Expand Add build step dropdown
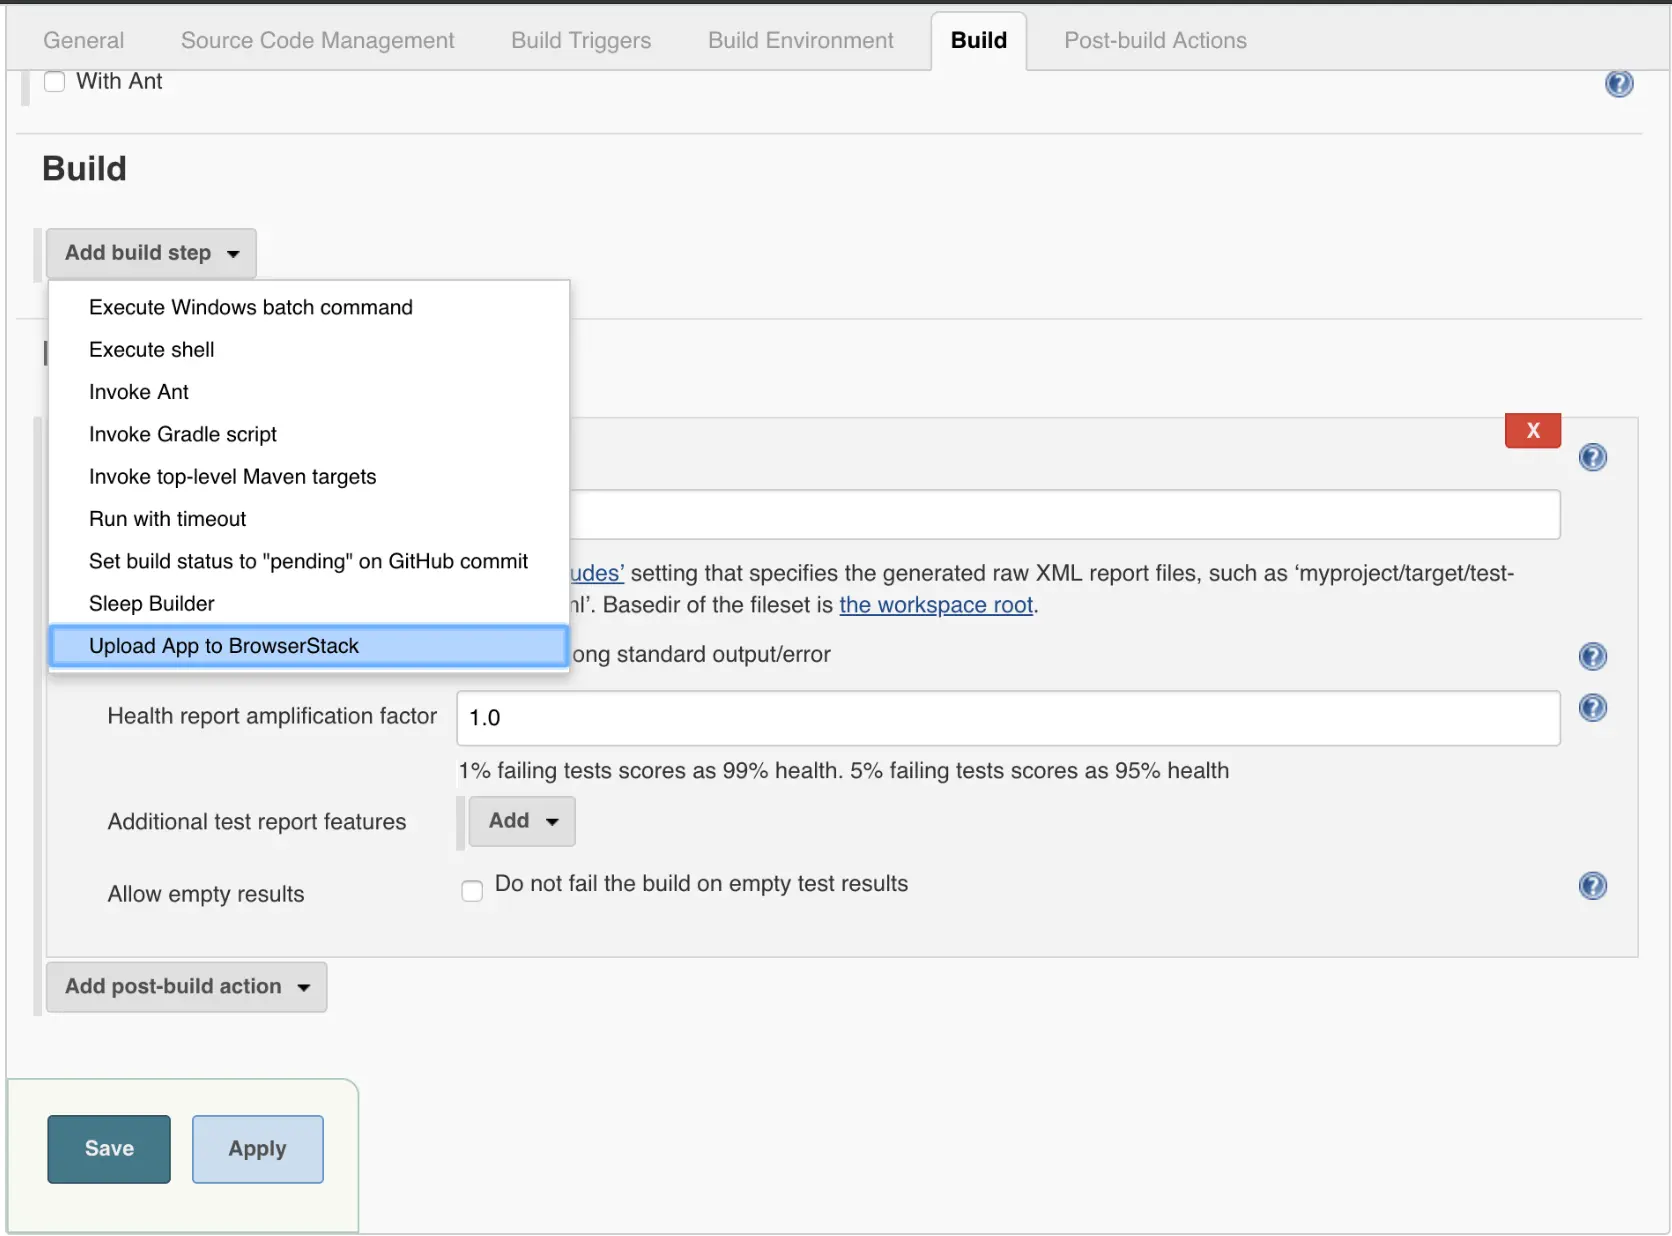Viewport: 1672px width, 1236px height. tap(151, 254)
